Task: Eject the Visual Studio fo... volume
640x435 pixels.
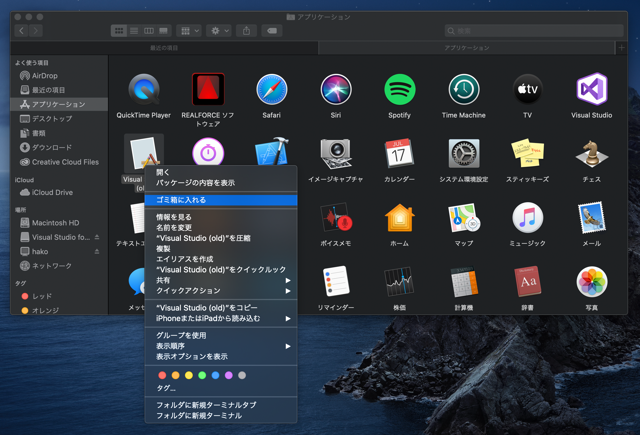Action: pyautogui.click(x=97, y=237)
